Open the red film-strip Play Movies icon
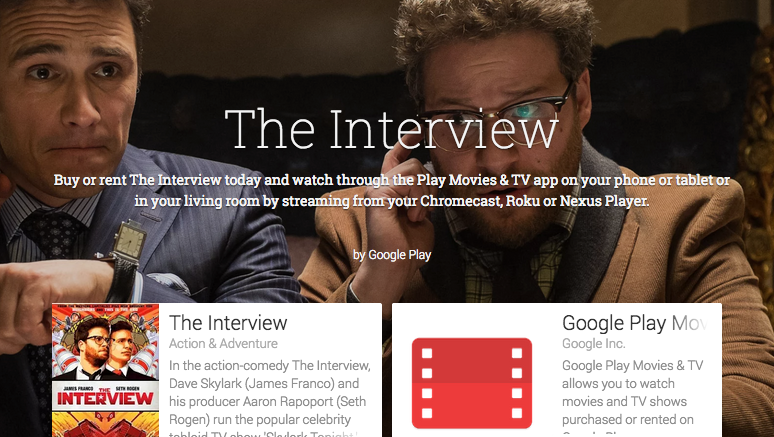This screenshot has width=774, height=437. [x=471, y=383]
